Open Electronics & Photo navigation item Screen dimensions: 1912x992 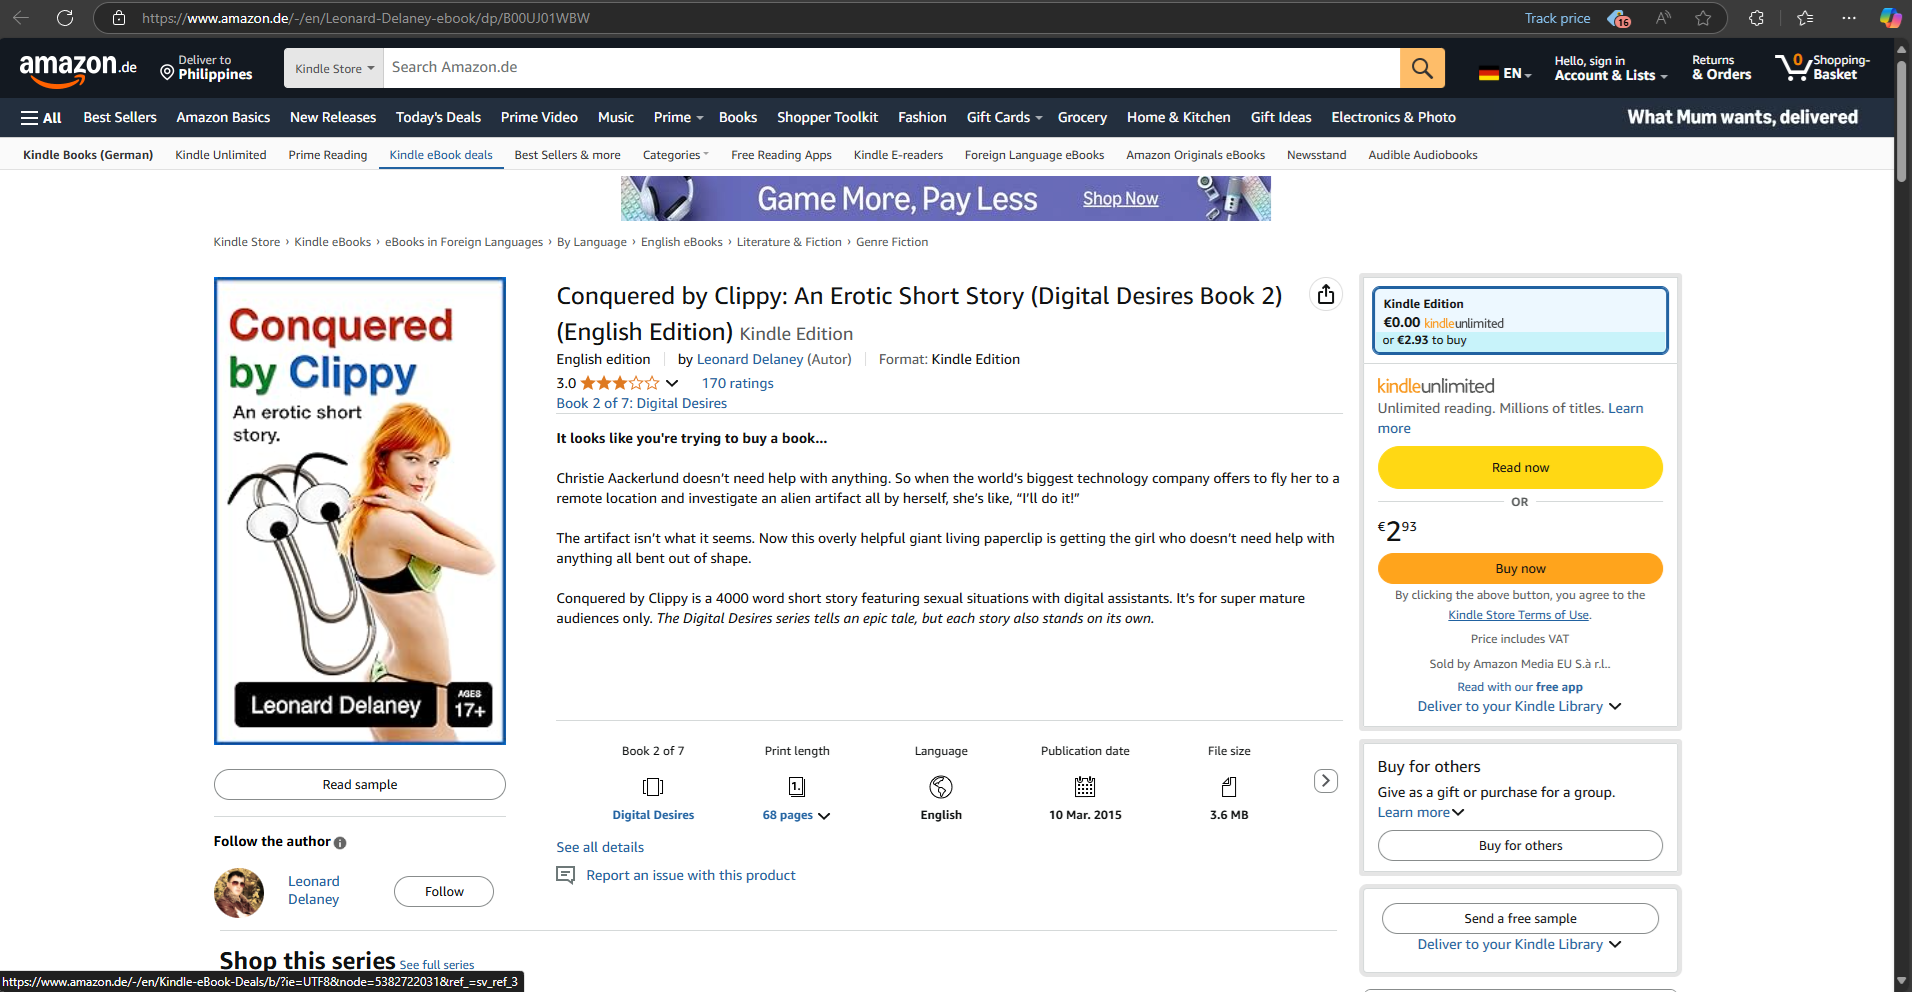click(x=1393, y=117)
